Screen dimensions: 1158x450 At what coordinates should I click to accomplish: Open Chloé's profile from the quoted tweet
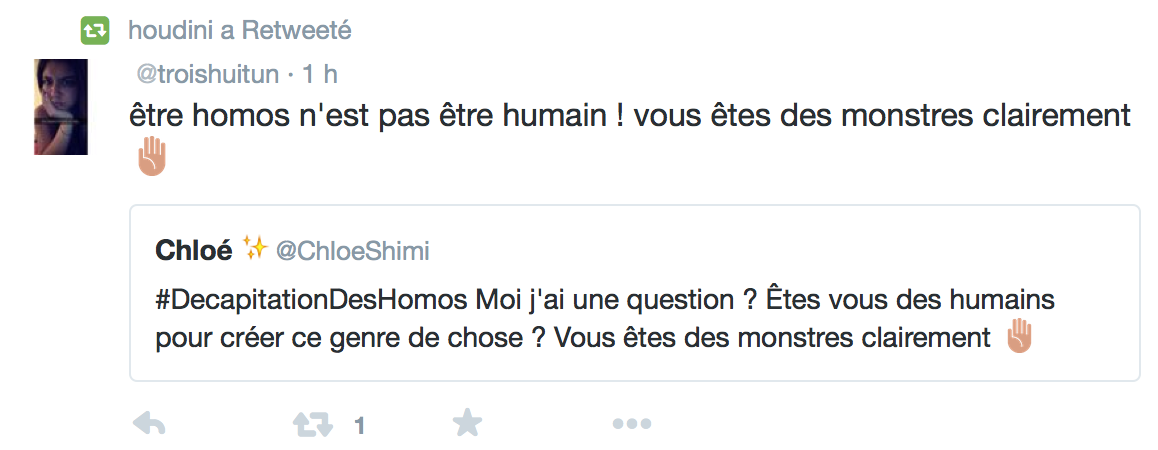(x=193, y=250)
